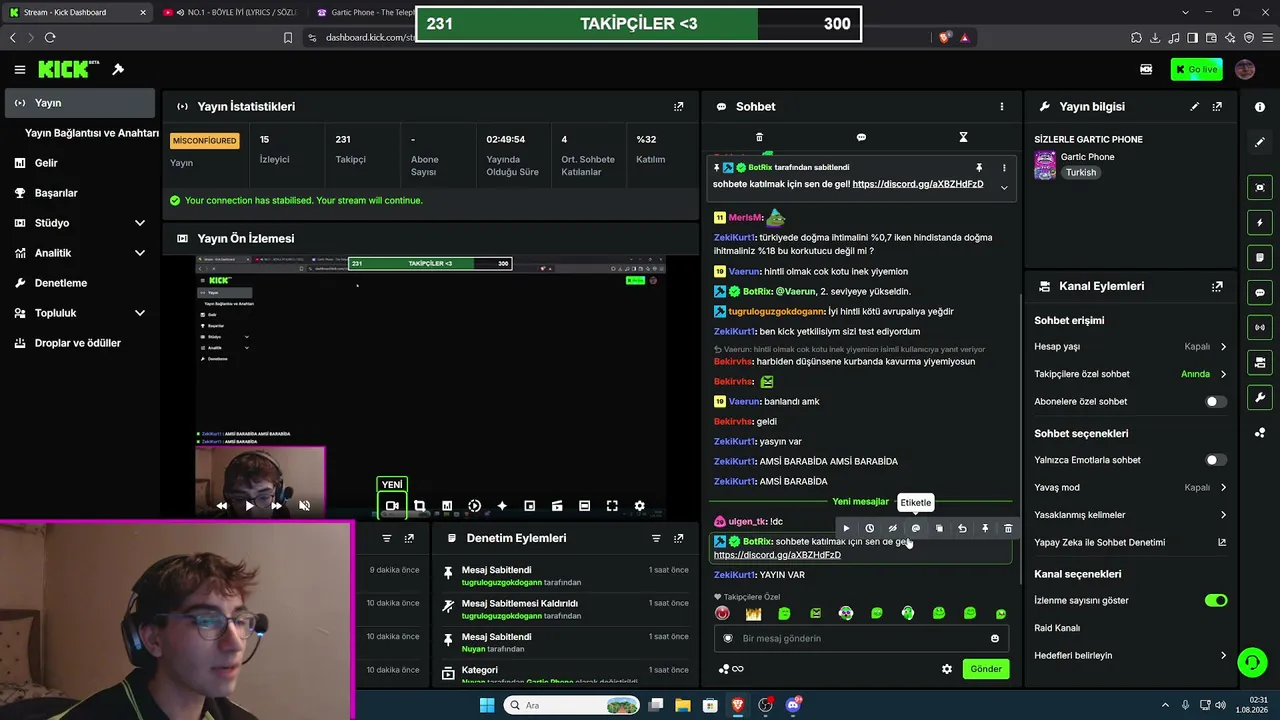The image size is (1280, 720).
Task: Unmute the stream preview audio
Action: pyautogui.click(x=304, y=506)
